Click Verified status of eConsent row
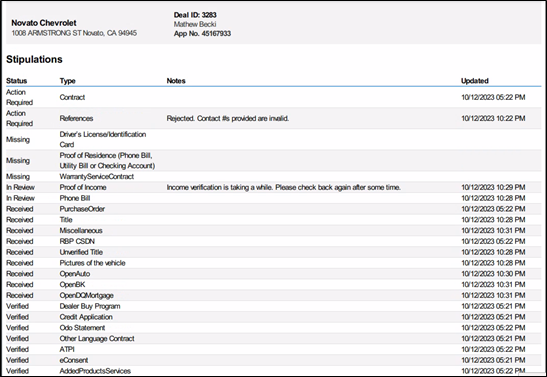Image resolution: width=547 pixels, height=377 pixels. 17,360
